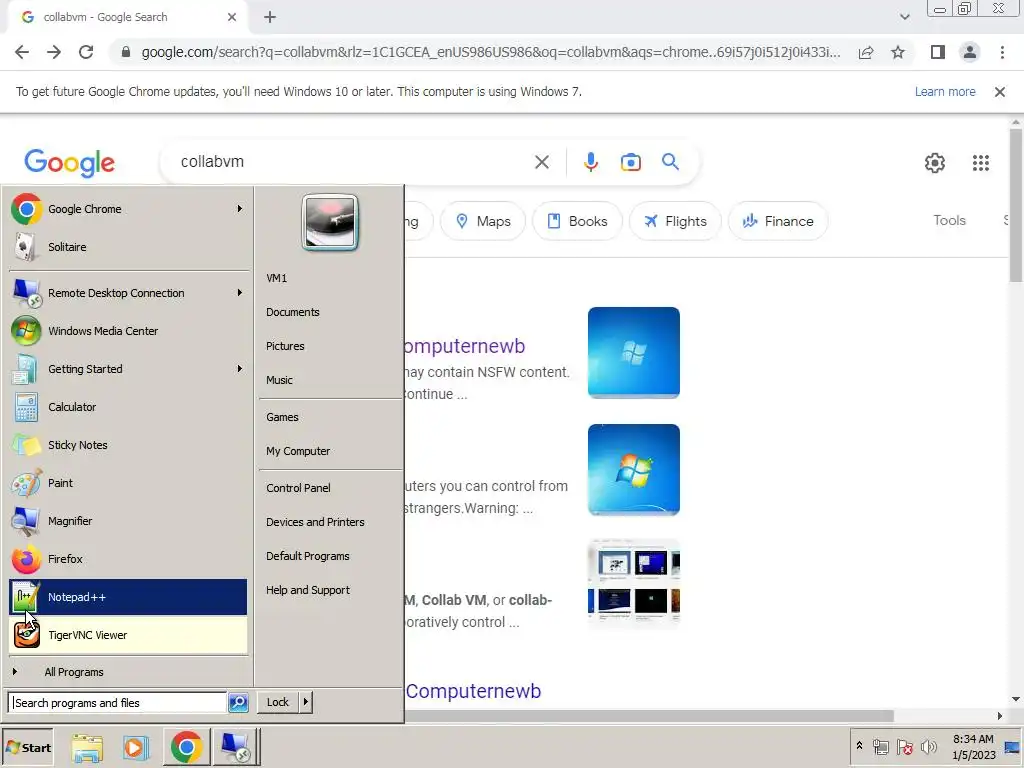This screenshot has height=768, width=1024.
Task: Open Help and Support
Action: click(x=308, y=590)
